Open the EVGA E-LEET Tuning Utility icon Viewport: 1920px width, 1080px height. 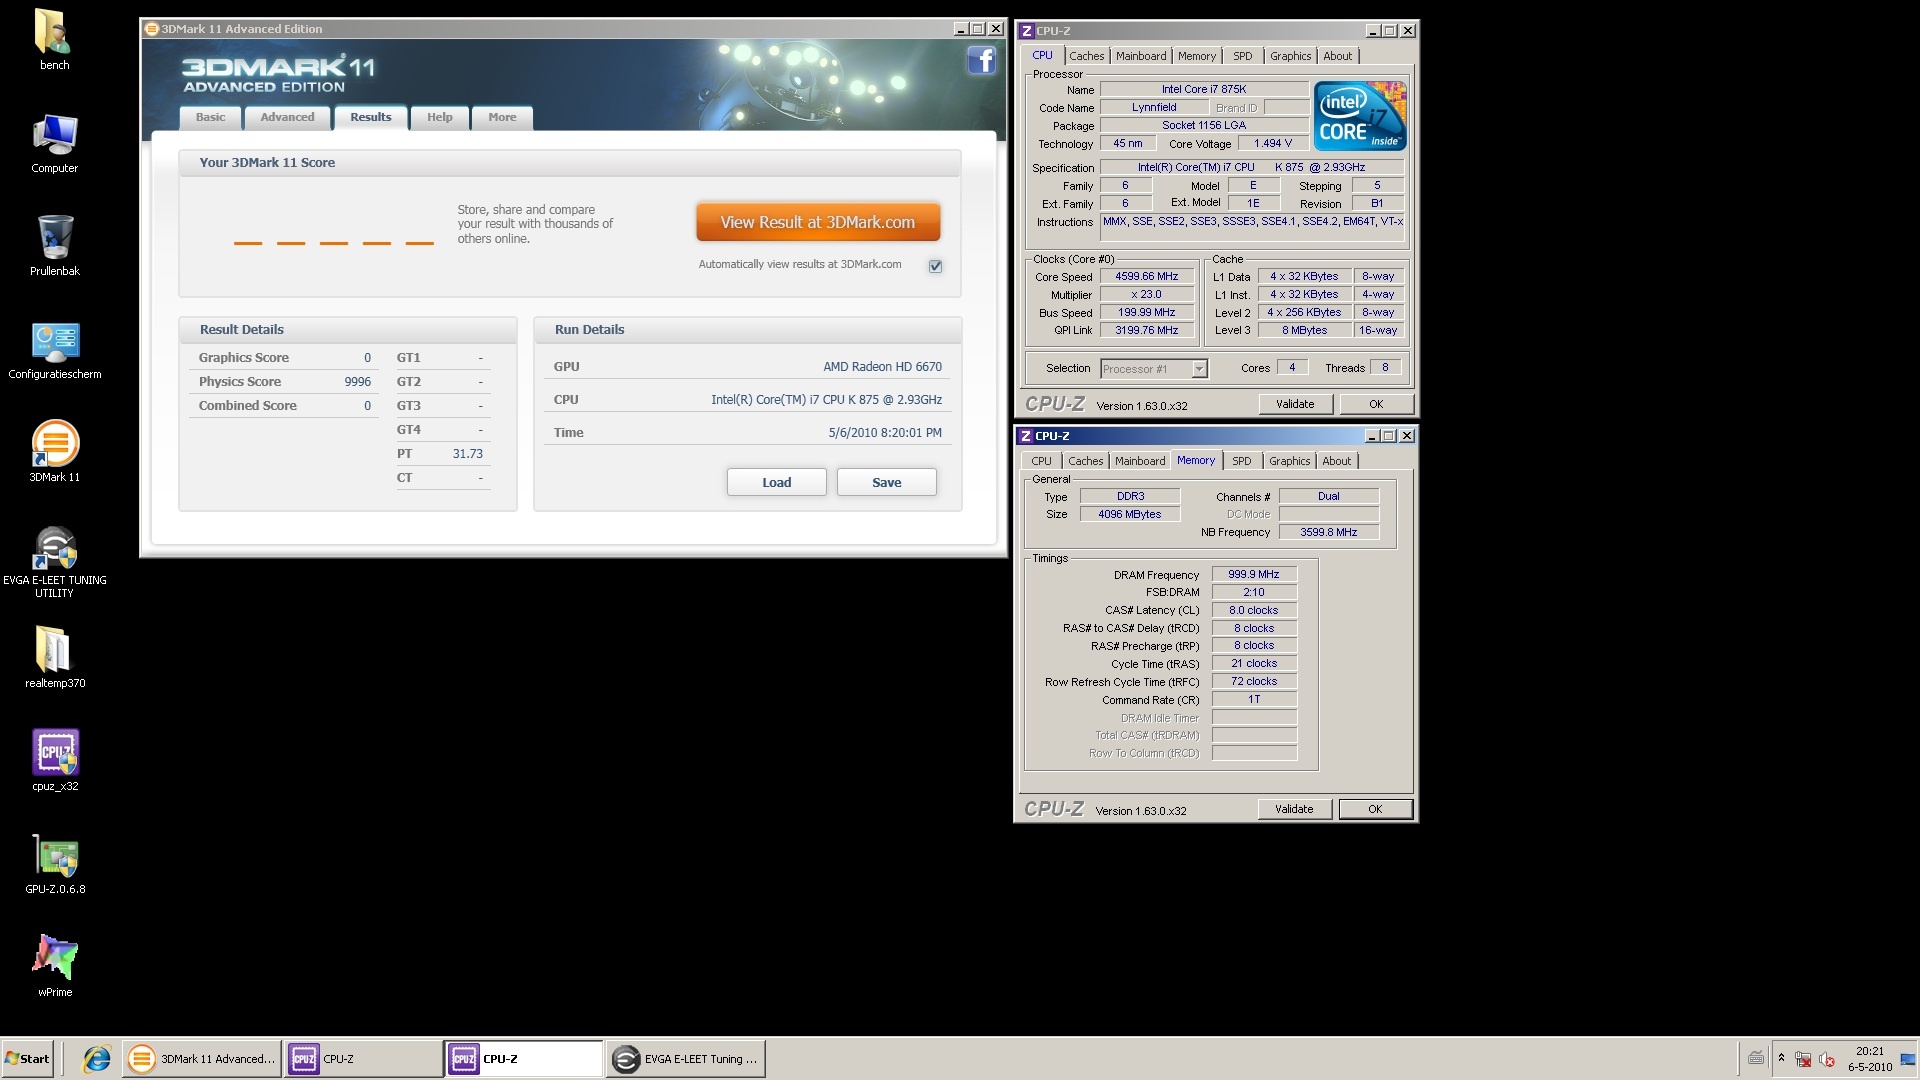(55, 550)
